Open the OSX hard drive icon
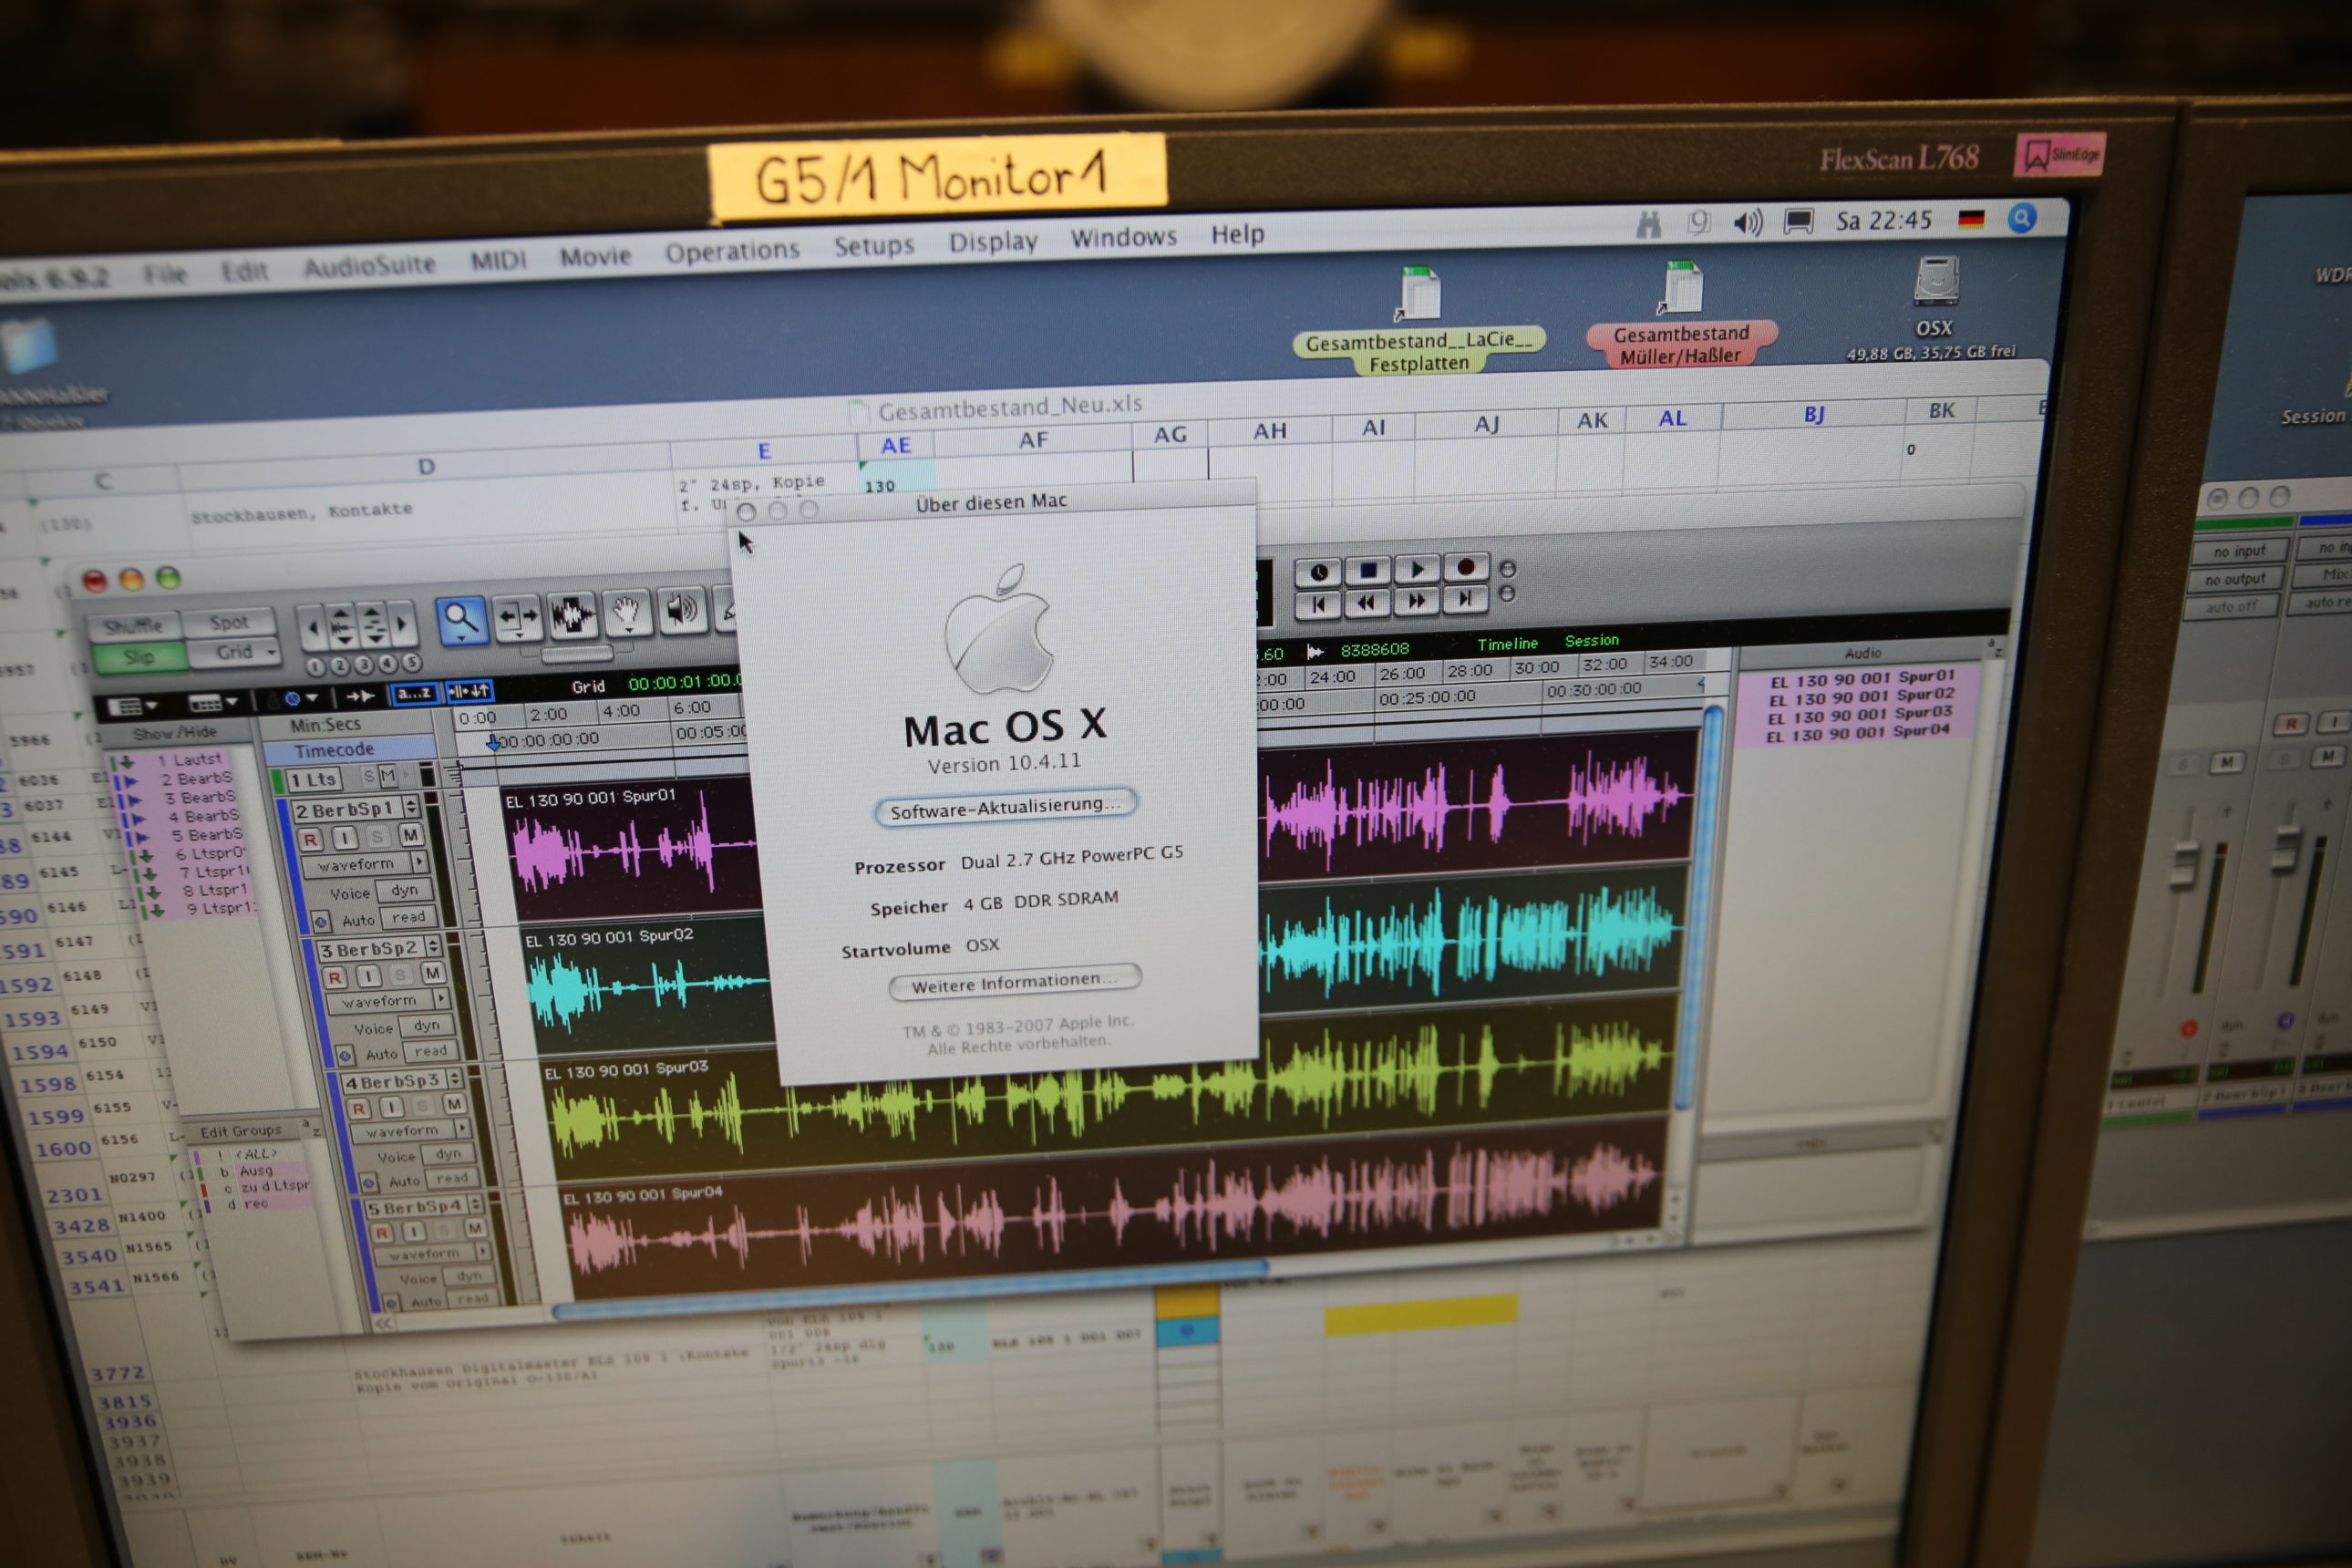This screenshot has width=2352, height=1568. click(1936, 281)
